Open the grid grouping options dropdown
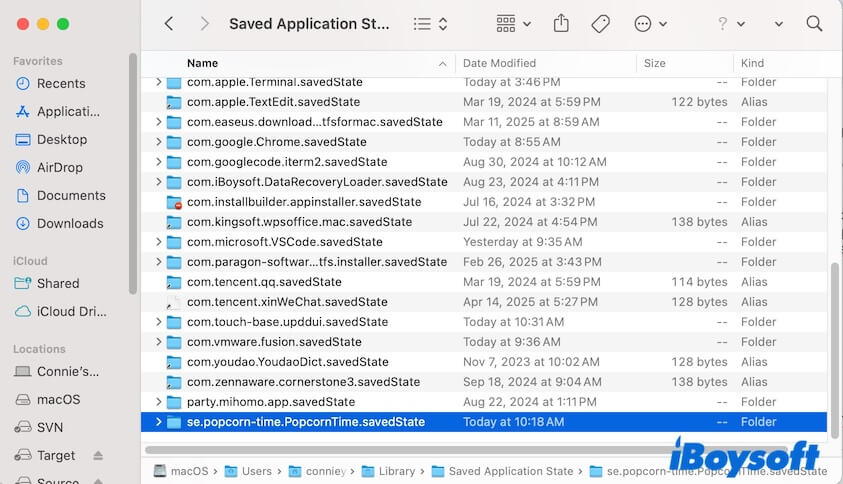The image size is (843, 484). point(514,23)
